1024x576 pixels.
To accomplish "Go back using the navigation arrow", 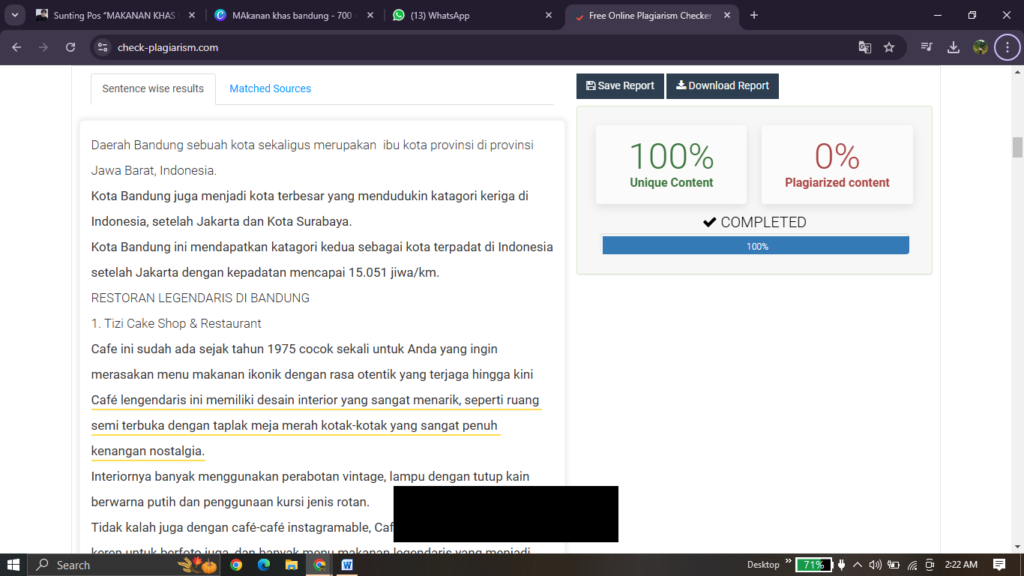I will [15, 47].
